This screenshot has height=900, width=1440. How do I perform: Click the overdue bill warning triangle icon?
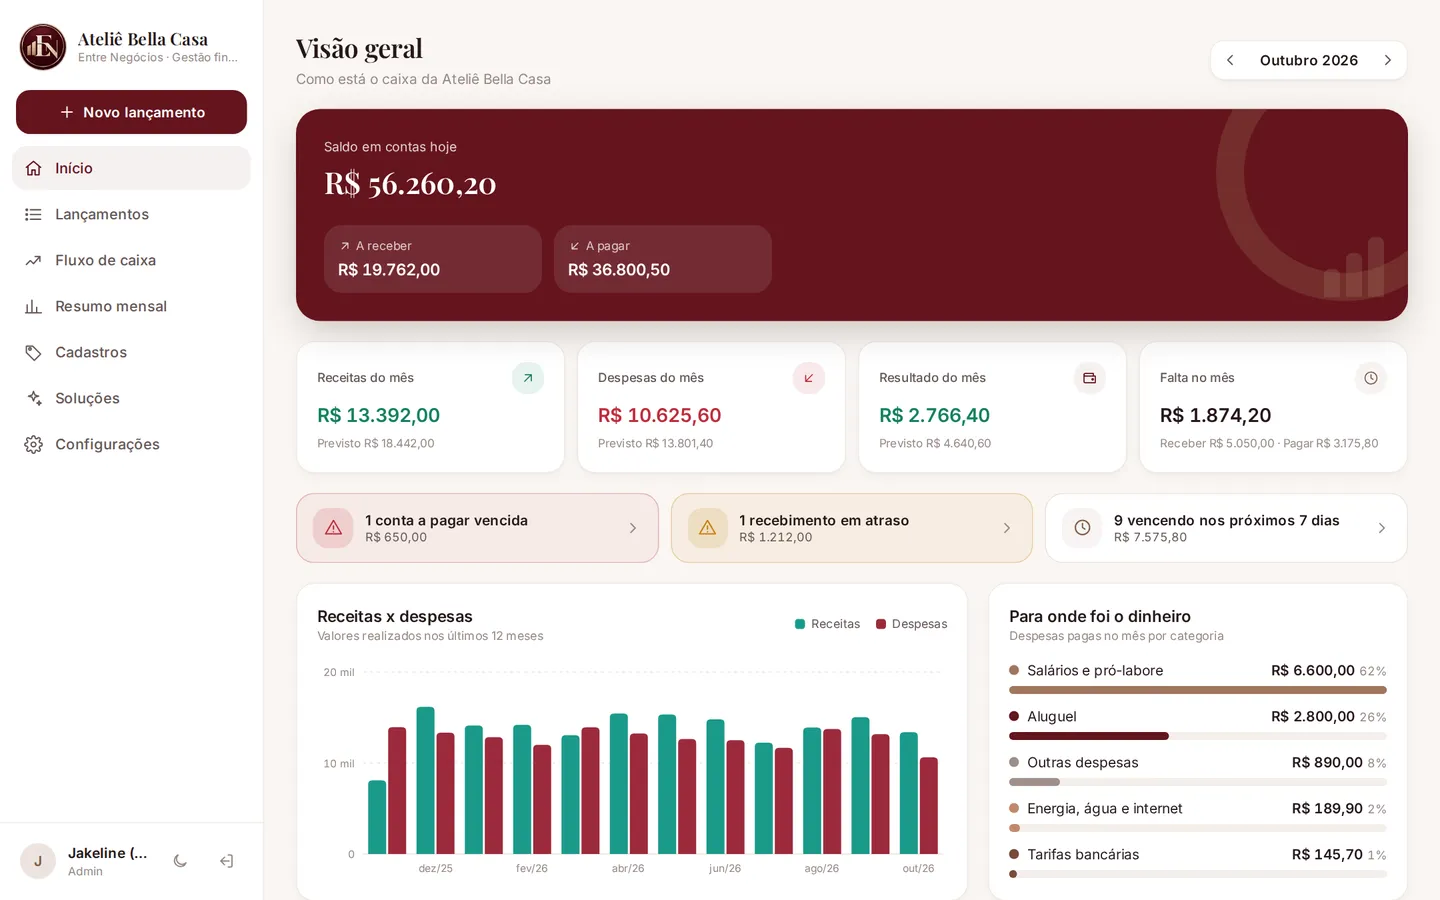coord(333,528)
